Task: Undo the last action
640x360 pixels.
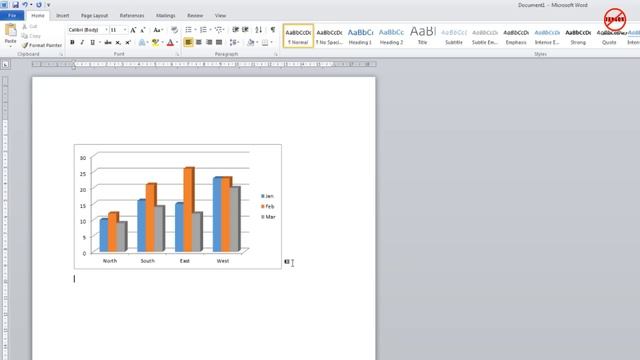Action: tap(25, 5)
